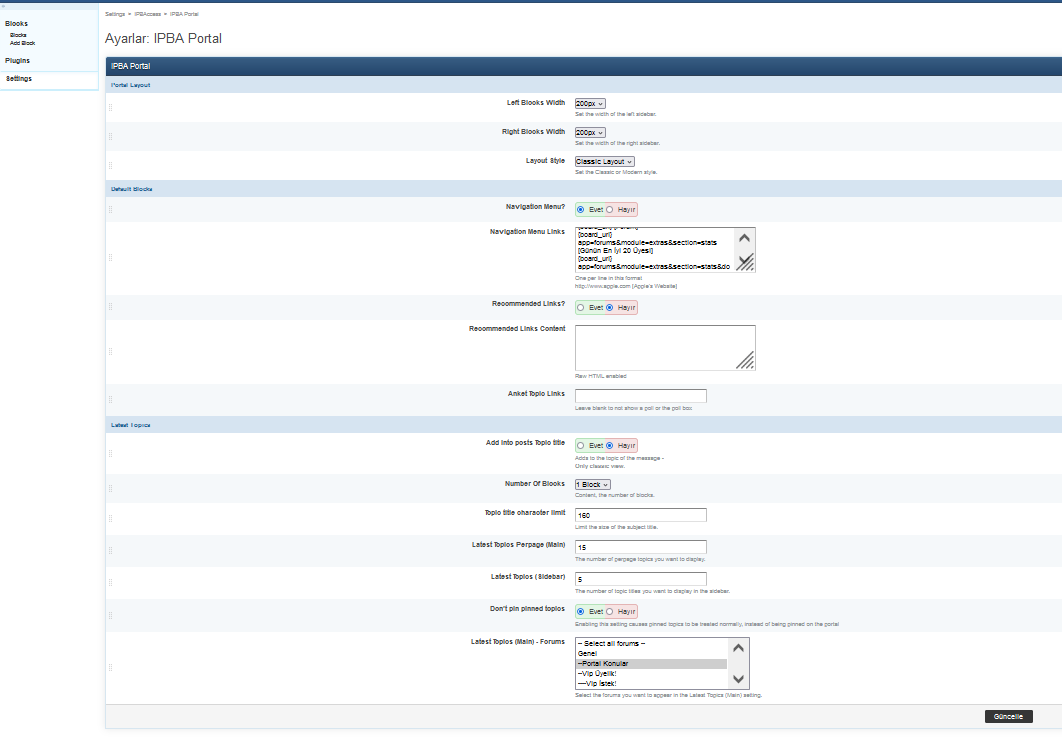The width and height of the screenshot is (1062, 753).
Task: Click the drag handle for Navigation Menu Links row
Action: point(110,257)
